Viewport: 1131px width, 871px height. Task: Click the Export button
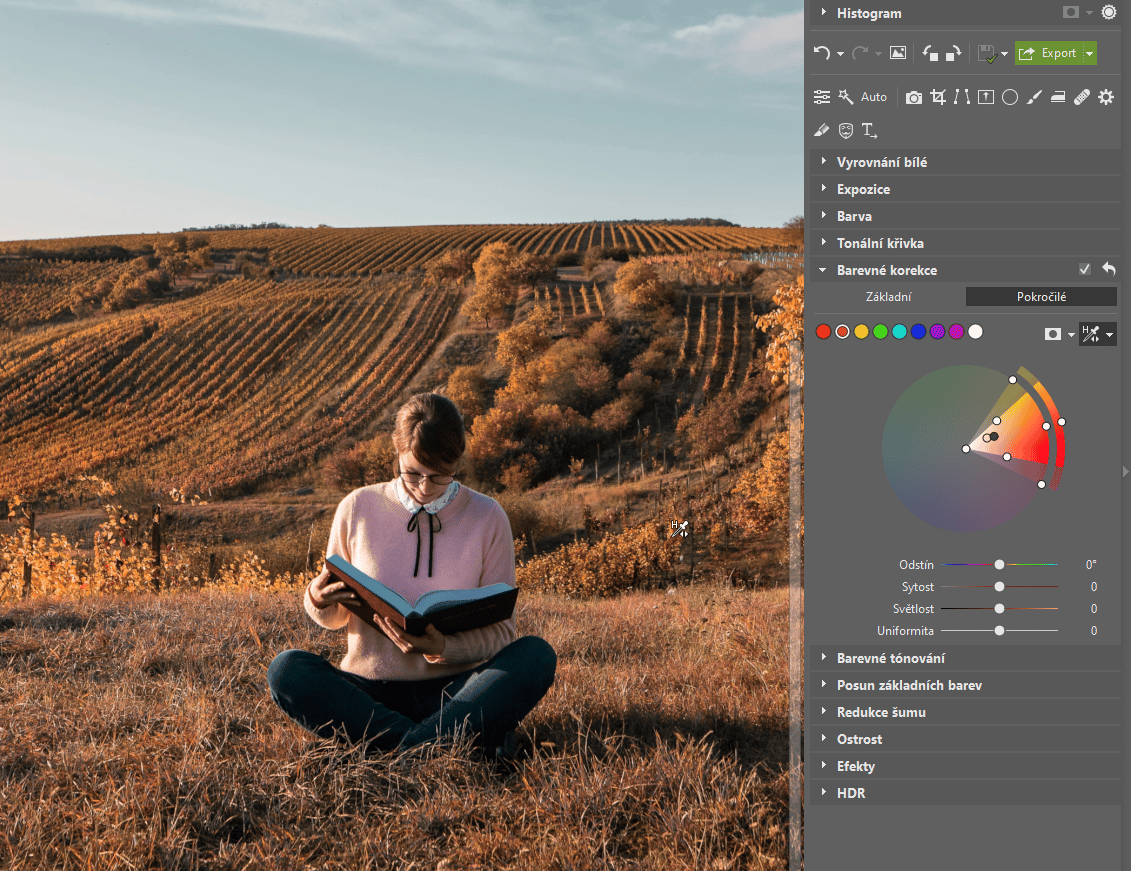click(x=1048, y=52)
